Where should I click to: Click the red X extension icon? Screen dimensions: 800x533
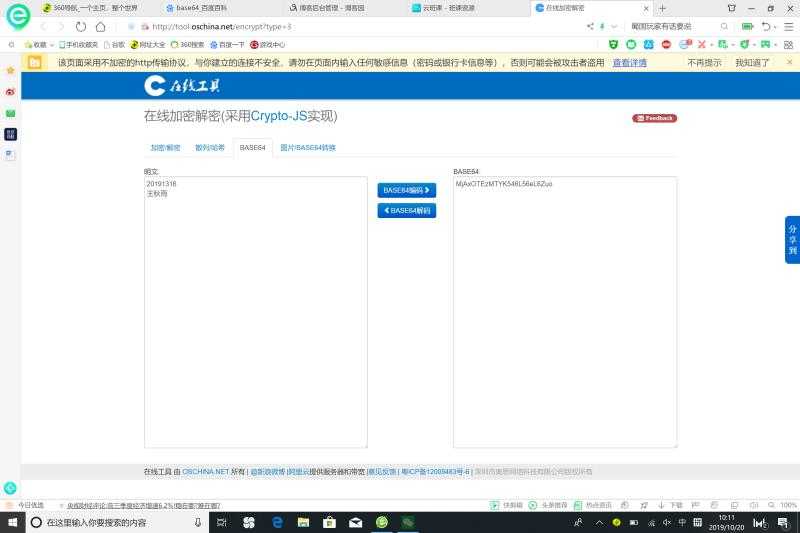[702, 44]
